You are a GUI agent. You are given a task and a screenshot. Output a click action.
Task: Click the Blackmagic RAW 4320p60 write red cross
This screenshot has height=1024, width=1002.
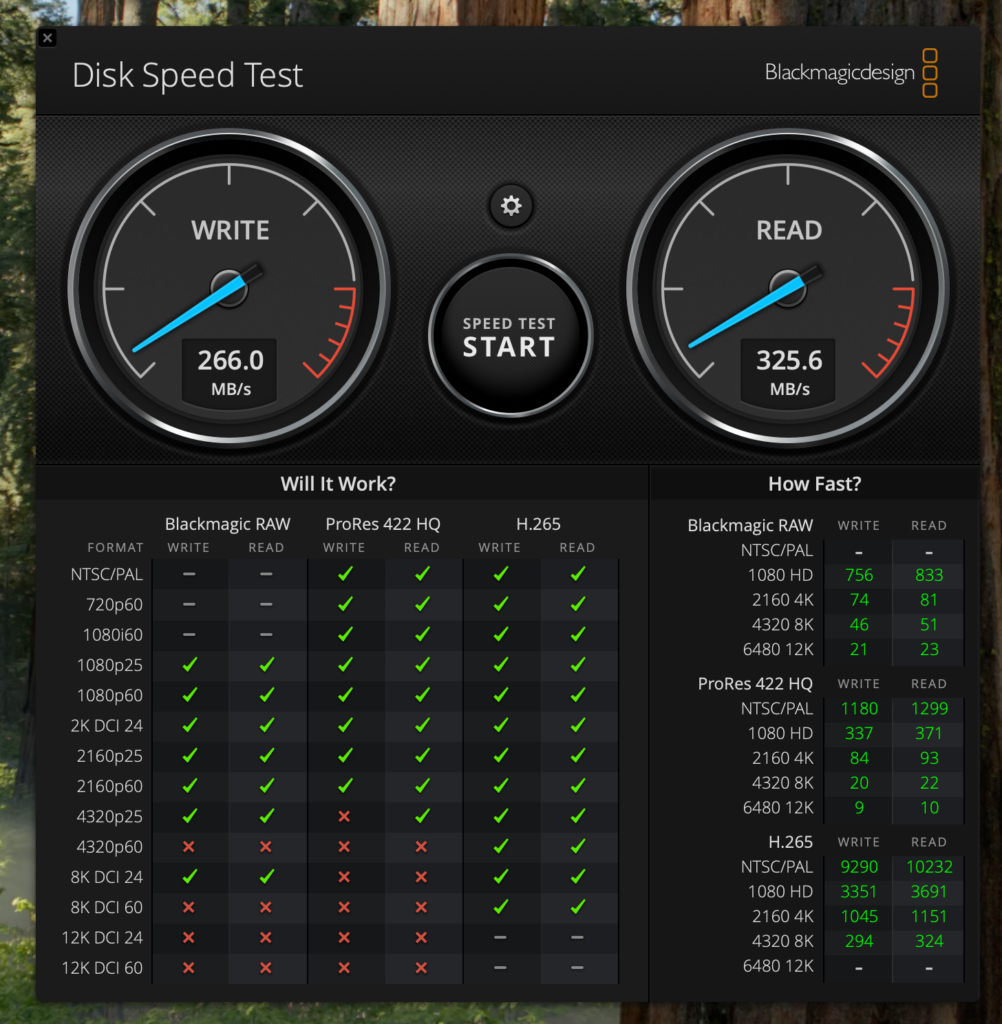pyautogui.click(x=189, y=847)
